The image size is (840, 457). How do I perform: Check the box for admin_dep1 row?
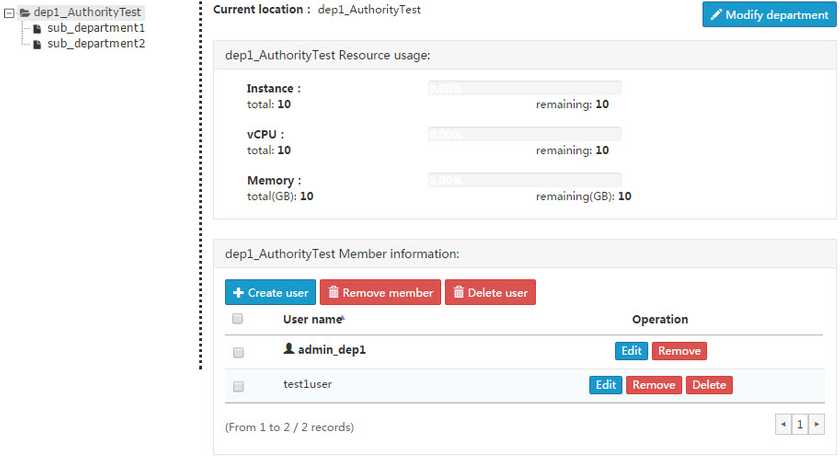click(238, 352)
